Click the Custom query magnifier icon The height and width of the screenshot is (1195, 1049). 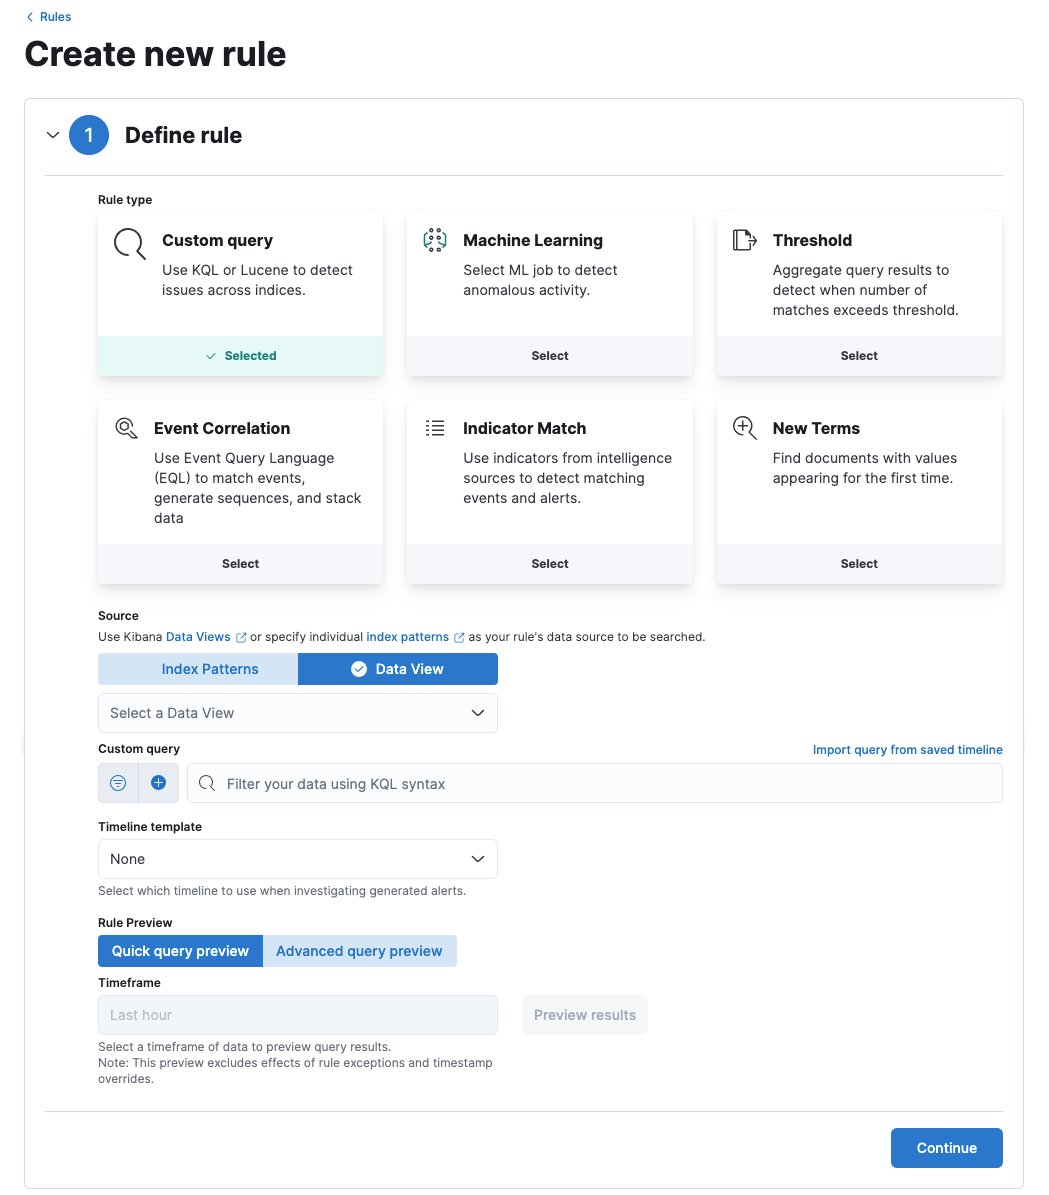130,243
